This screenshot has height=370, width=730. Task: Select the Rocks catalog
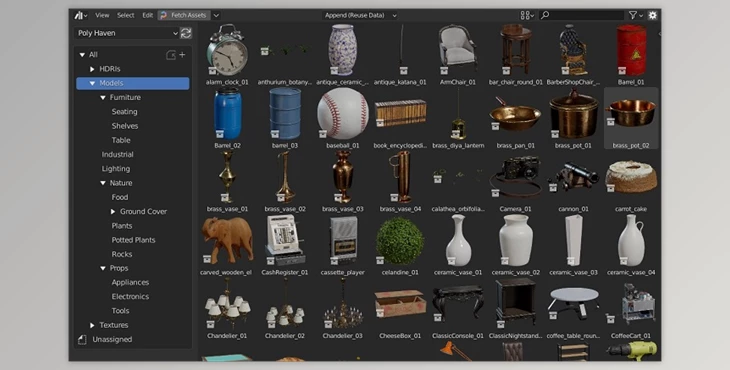tap(122, 254)
